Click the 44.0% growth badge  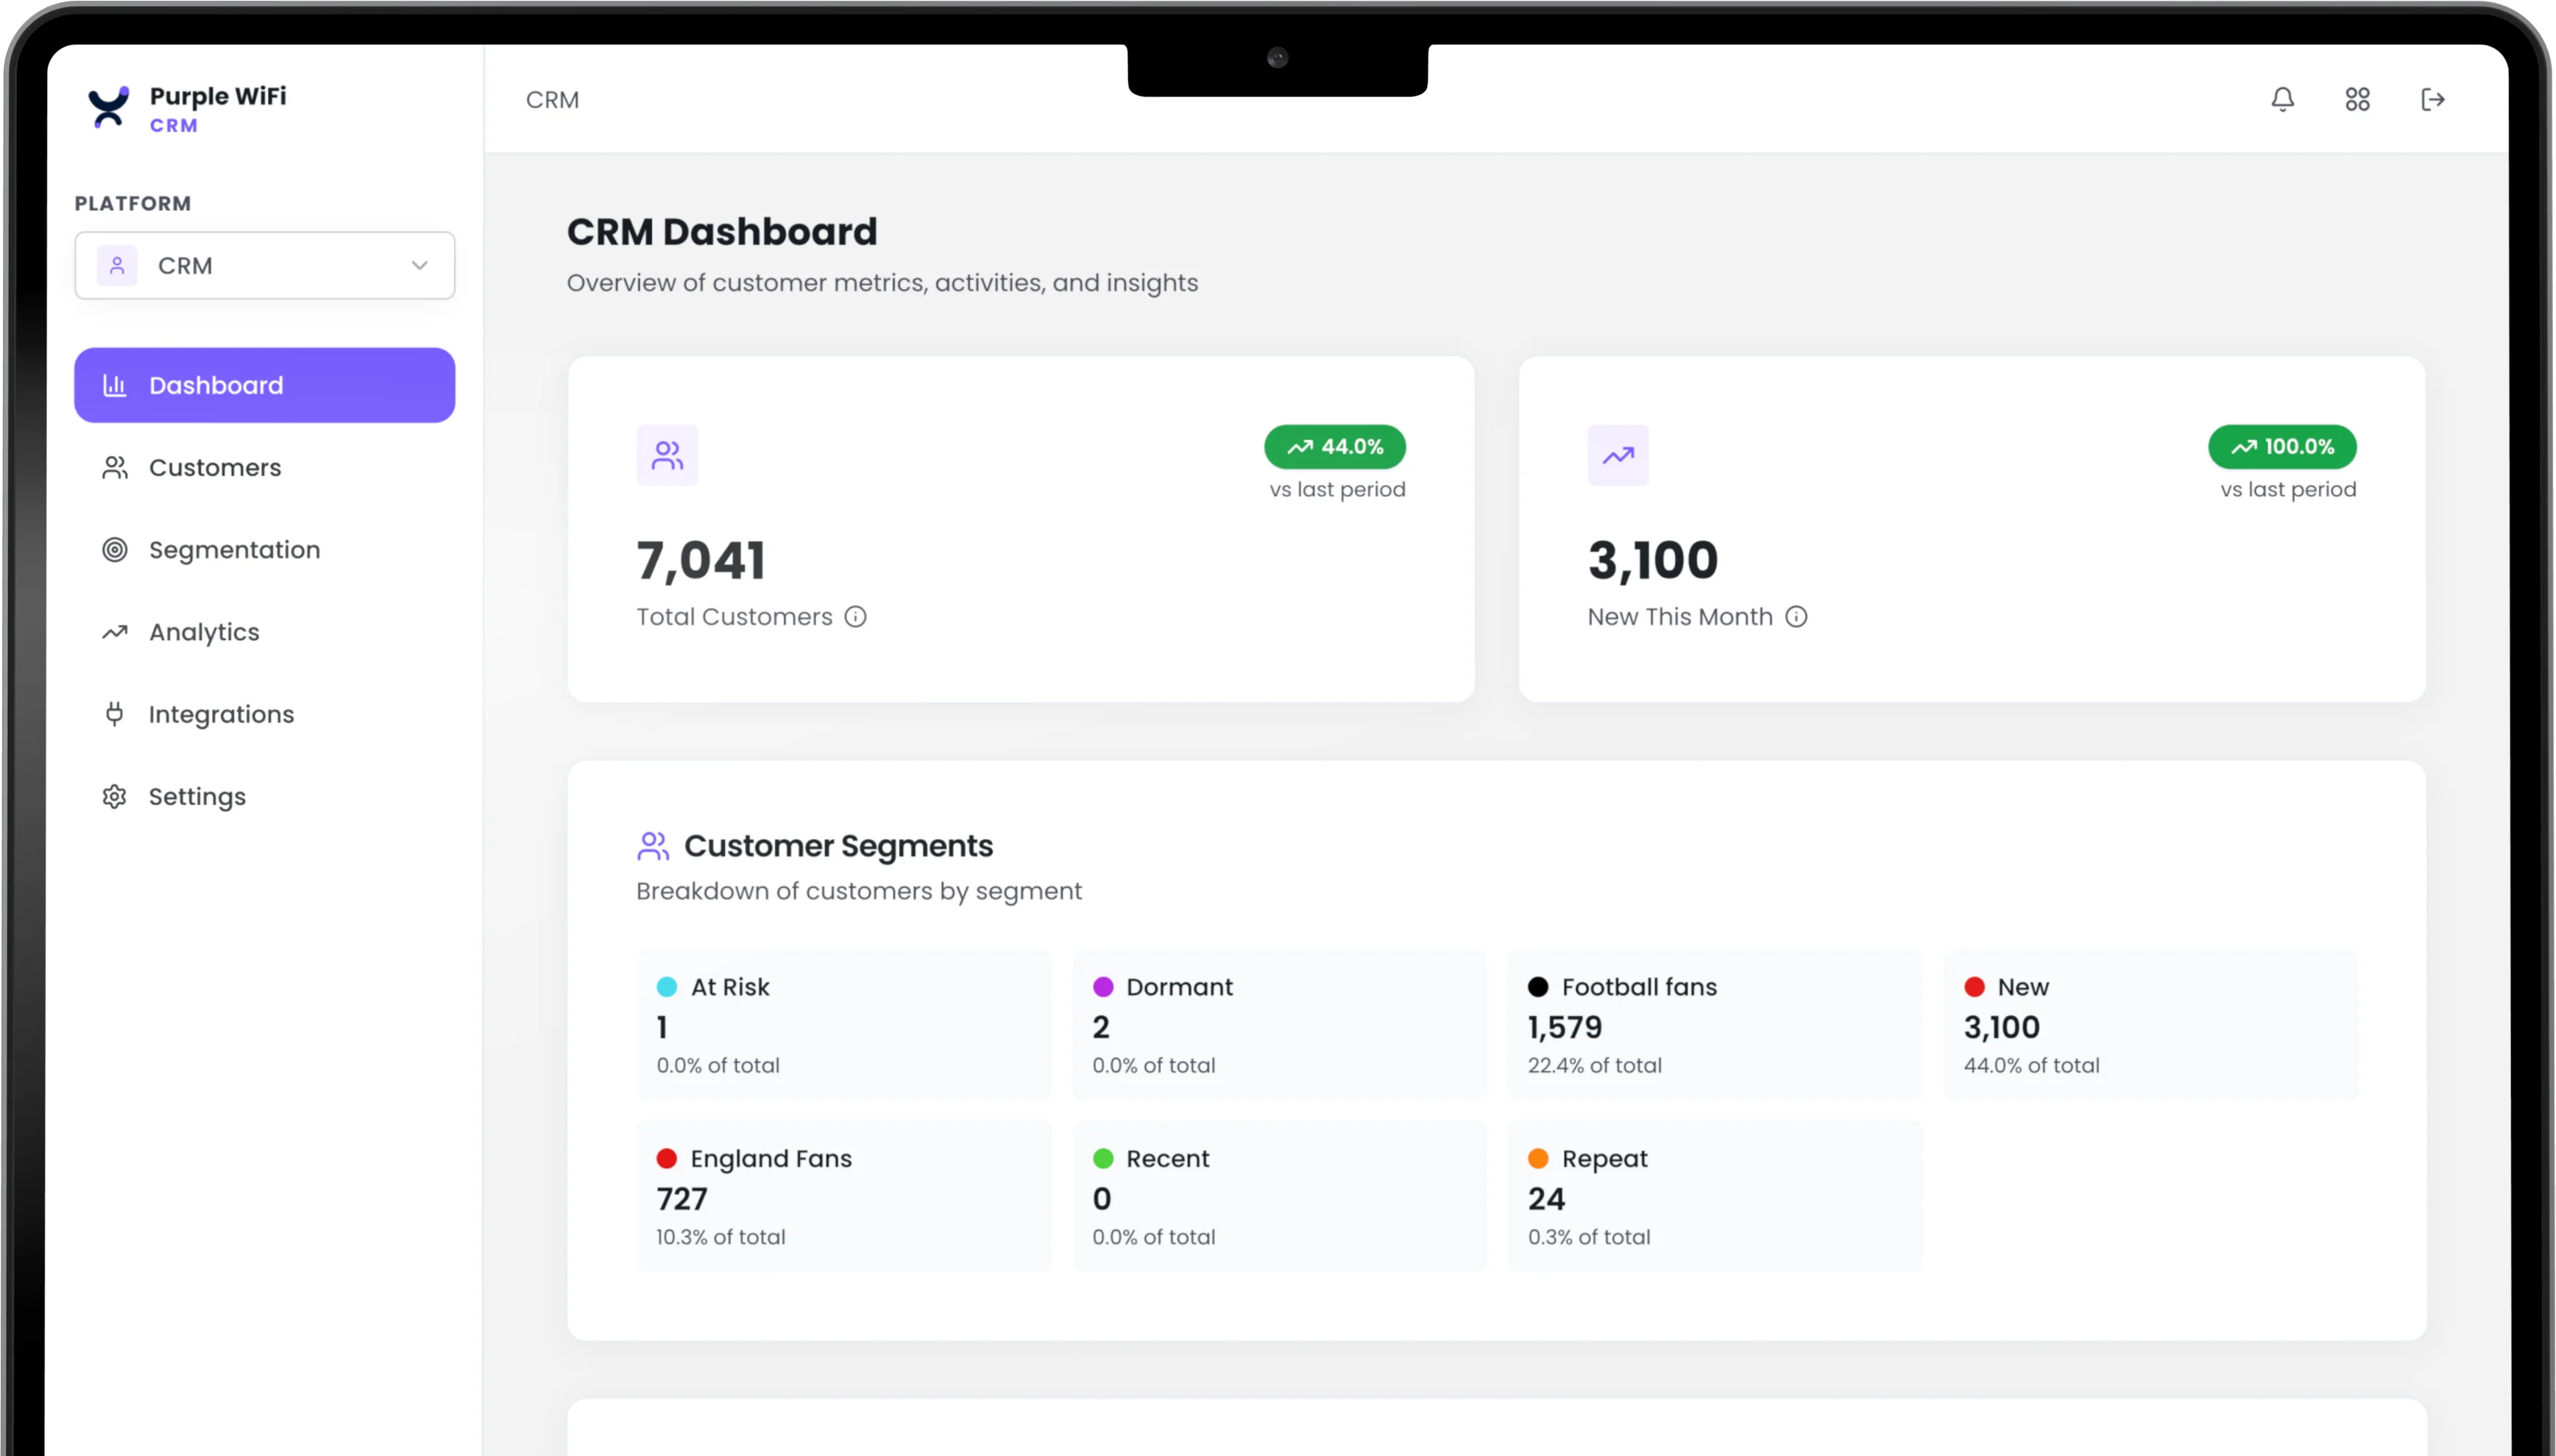(1335, 447)
